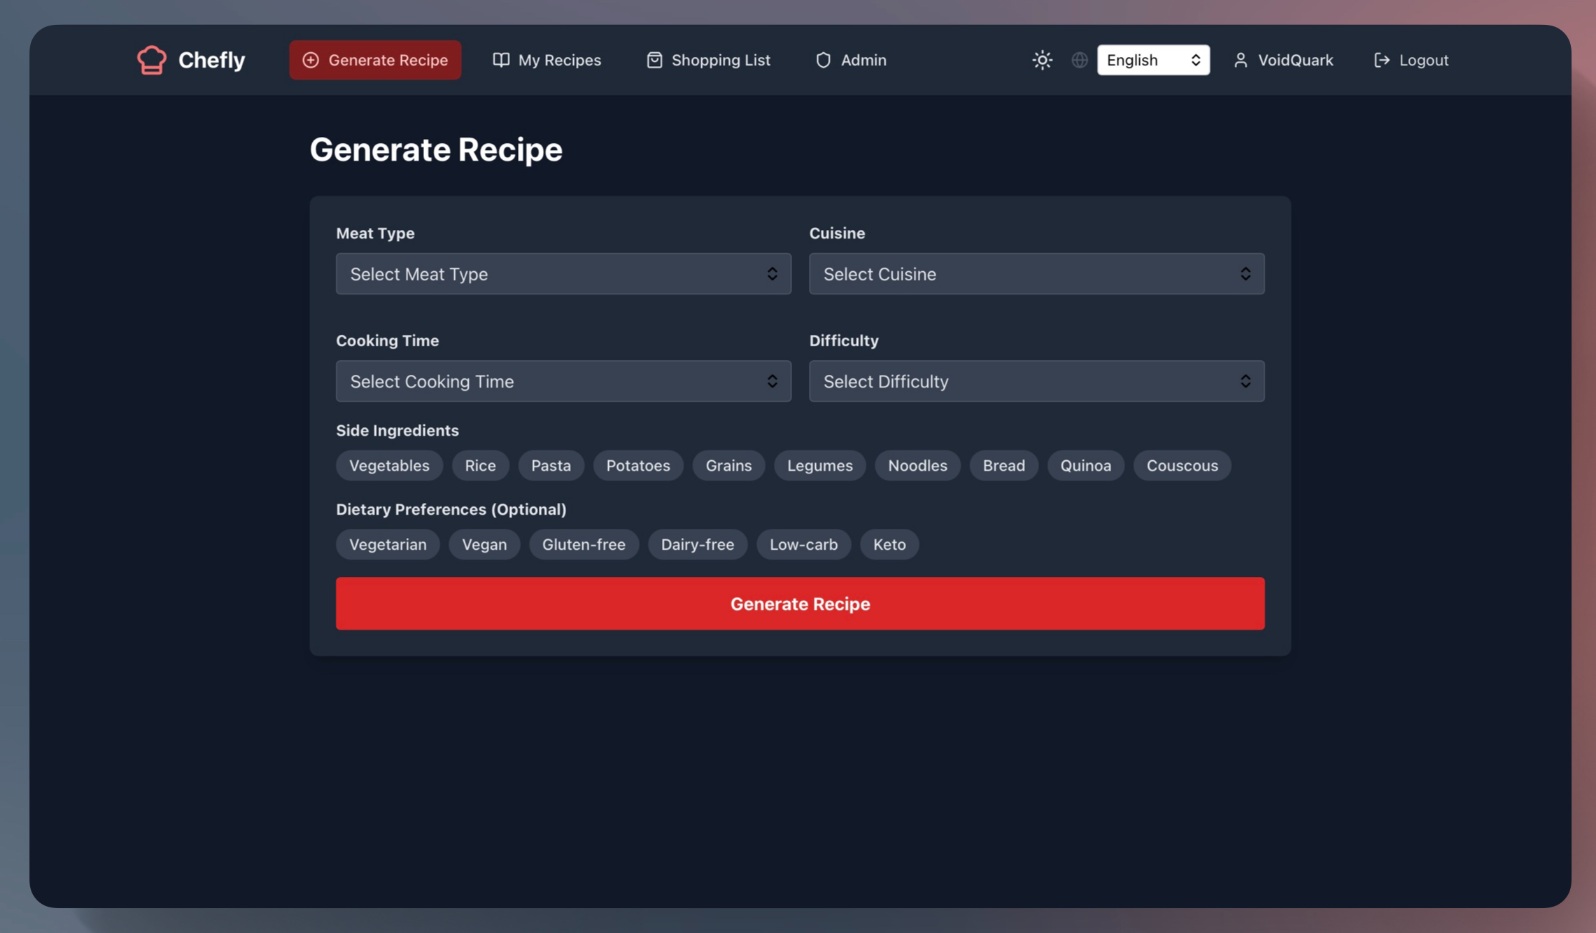Click the VoidQuark username link
1596x933 pixels.
(x=1295, y=60)
